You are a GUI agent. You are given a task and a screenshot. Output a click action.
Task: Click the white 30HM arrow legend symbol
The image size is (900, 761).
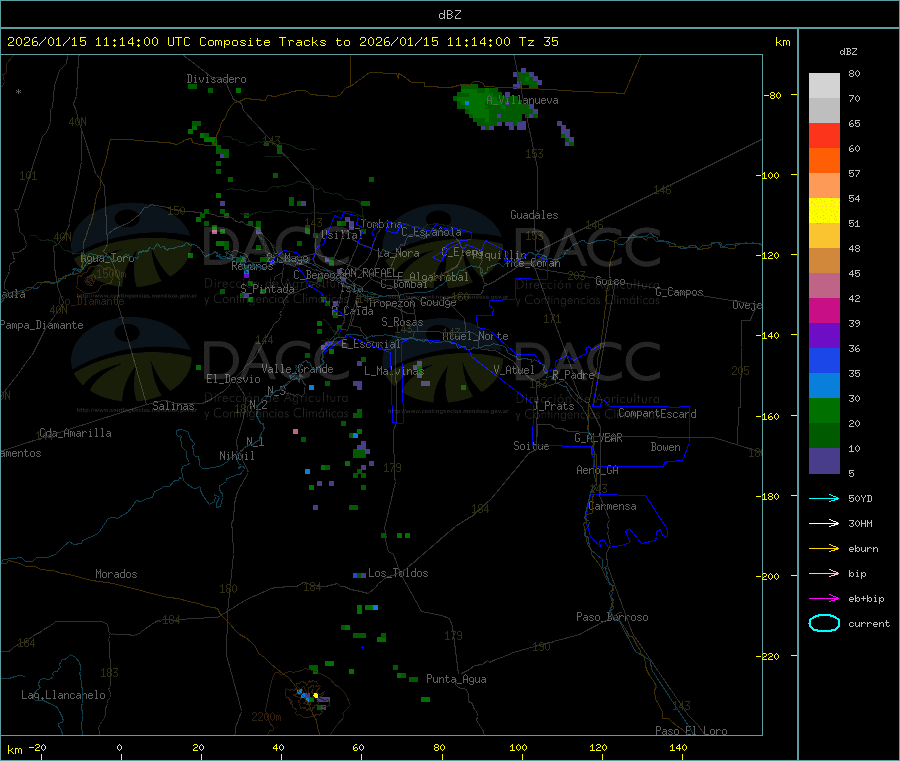click(824, 523)
